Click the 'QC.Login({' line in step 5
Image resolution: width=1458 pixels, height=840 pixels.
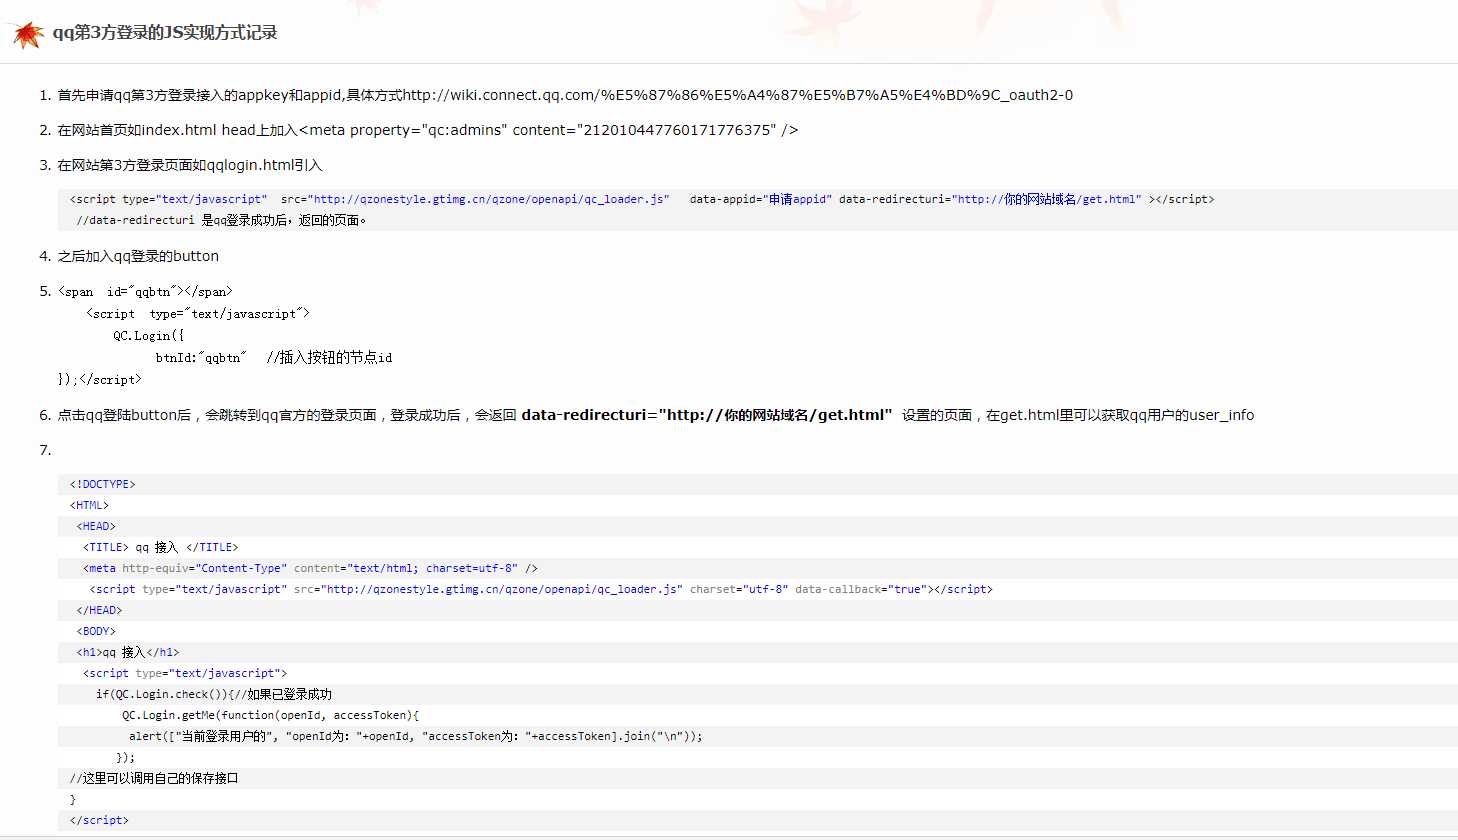tap(149, 336)
